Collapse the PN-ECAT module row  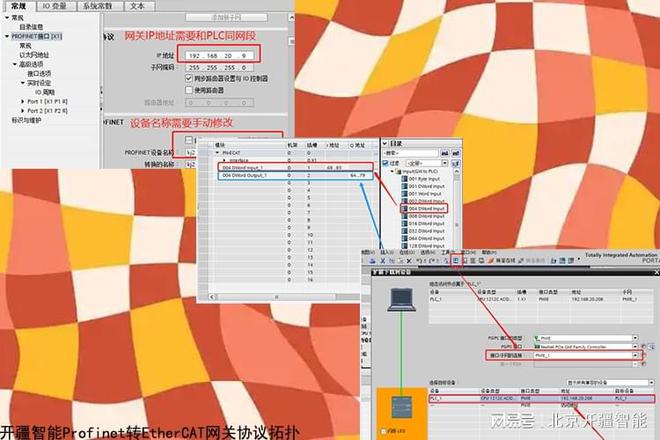click(218, 153)
